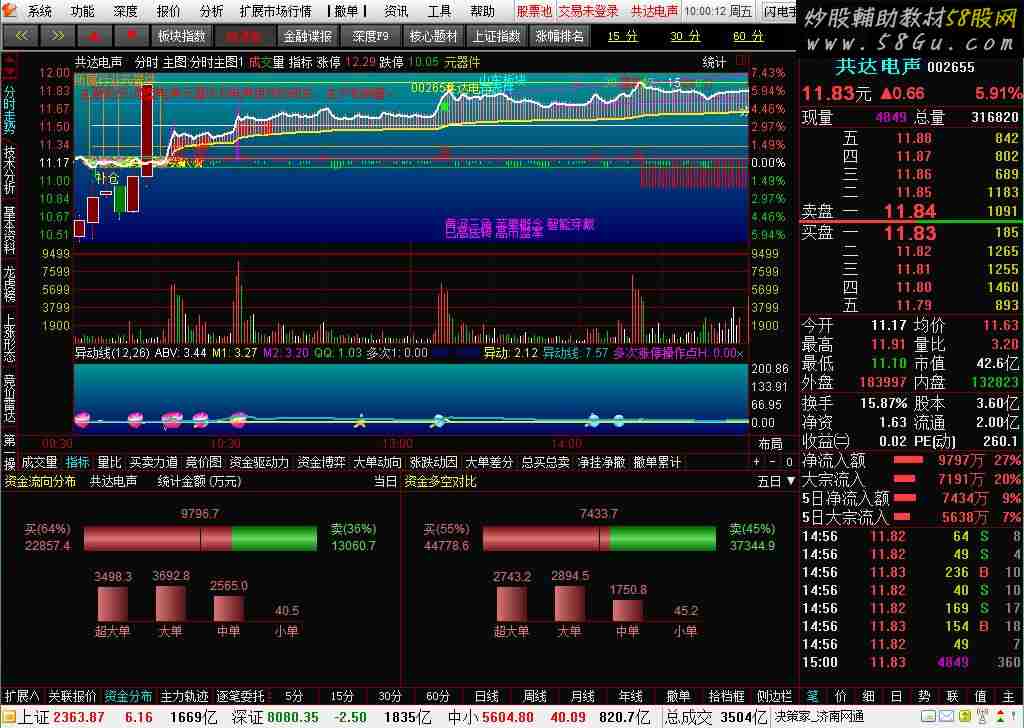Click the buy/sell ratio bar showing 买(64%)
Image resolution: width=1024 pixels, height=728 pixels.
(200, 539)
